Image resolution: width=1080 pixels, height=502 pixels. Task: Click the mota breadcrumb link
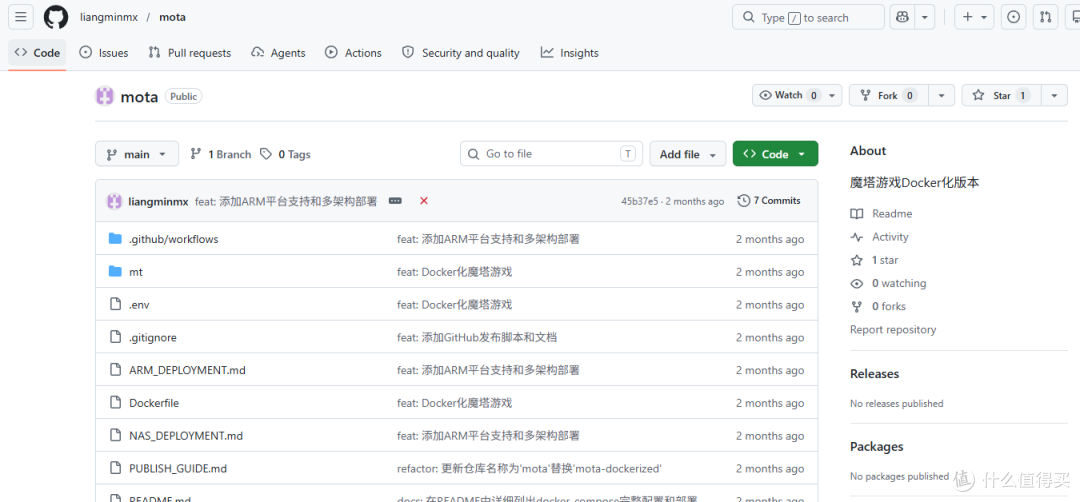tap(172, 17)
